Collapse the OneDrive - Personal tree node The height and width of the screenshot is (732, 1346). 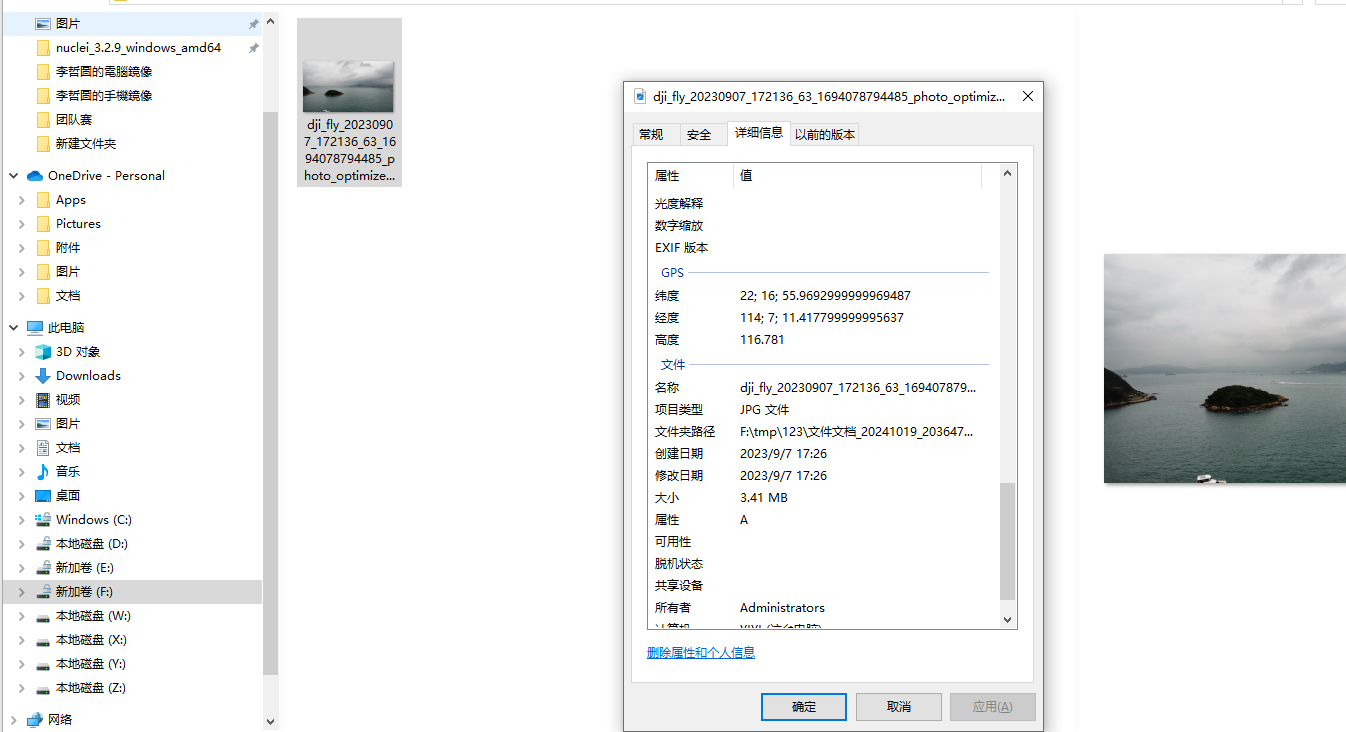click(14, 176)
